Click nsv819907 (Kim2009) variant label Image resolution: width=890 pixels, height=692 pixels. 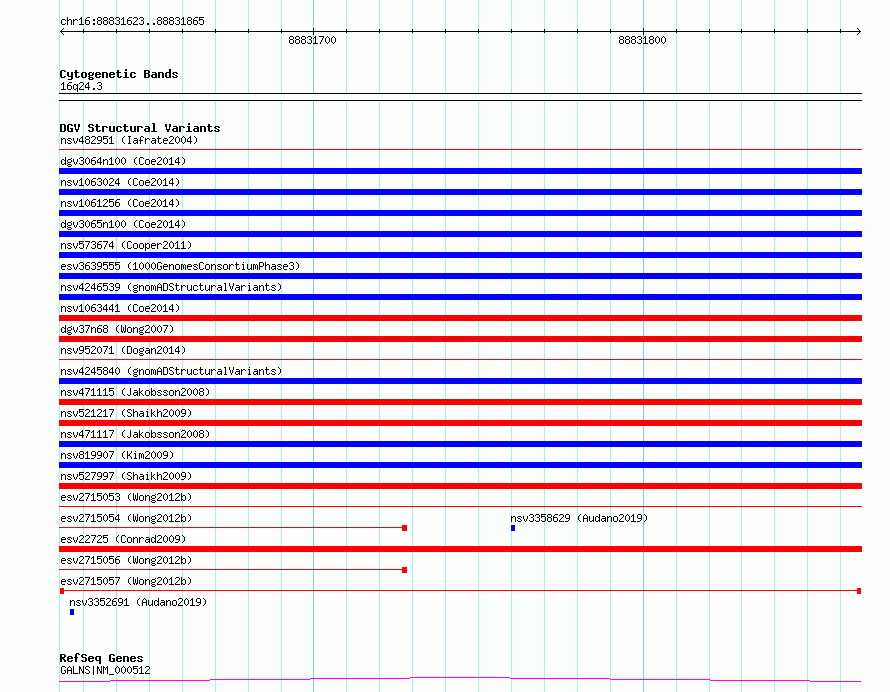point(117,455)
